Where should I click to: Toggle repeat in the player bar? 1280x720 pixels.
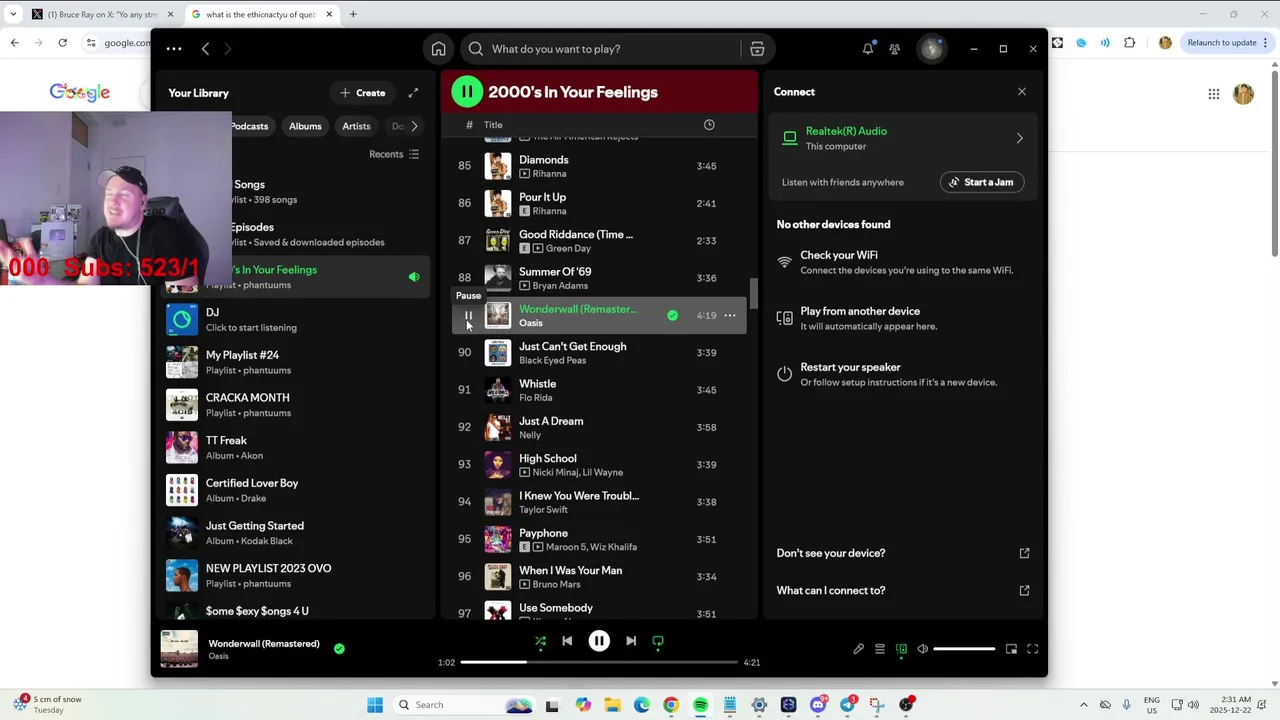click(x=658, y=642)
